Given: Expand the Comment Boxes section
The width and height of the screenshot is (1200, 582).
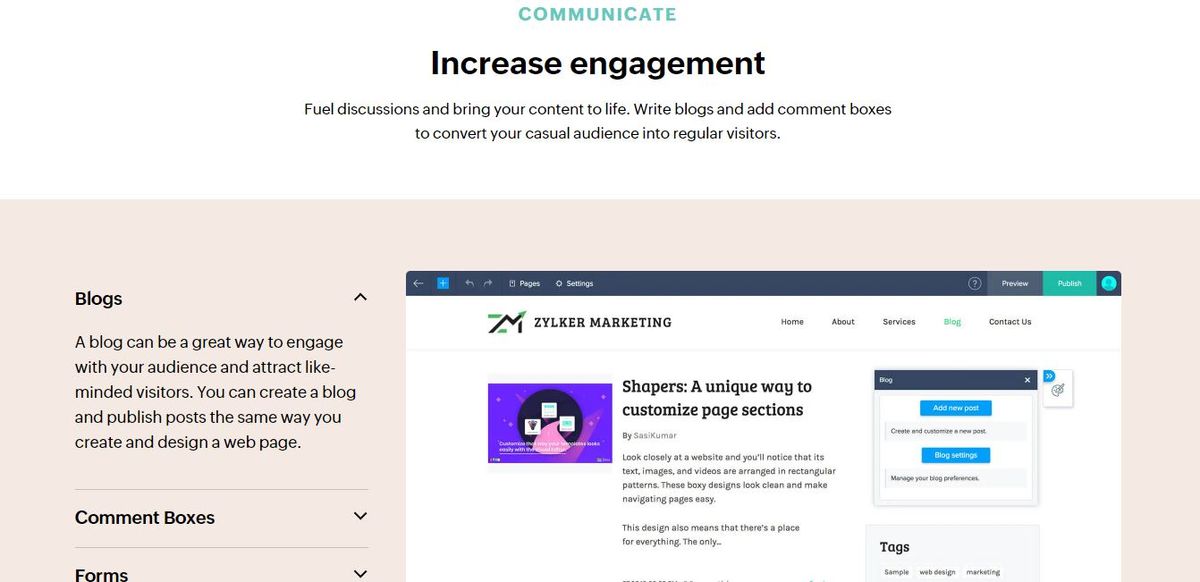Looking at the screenshot, I should (360, 516).
